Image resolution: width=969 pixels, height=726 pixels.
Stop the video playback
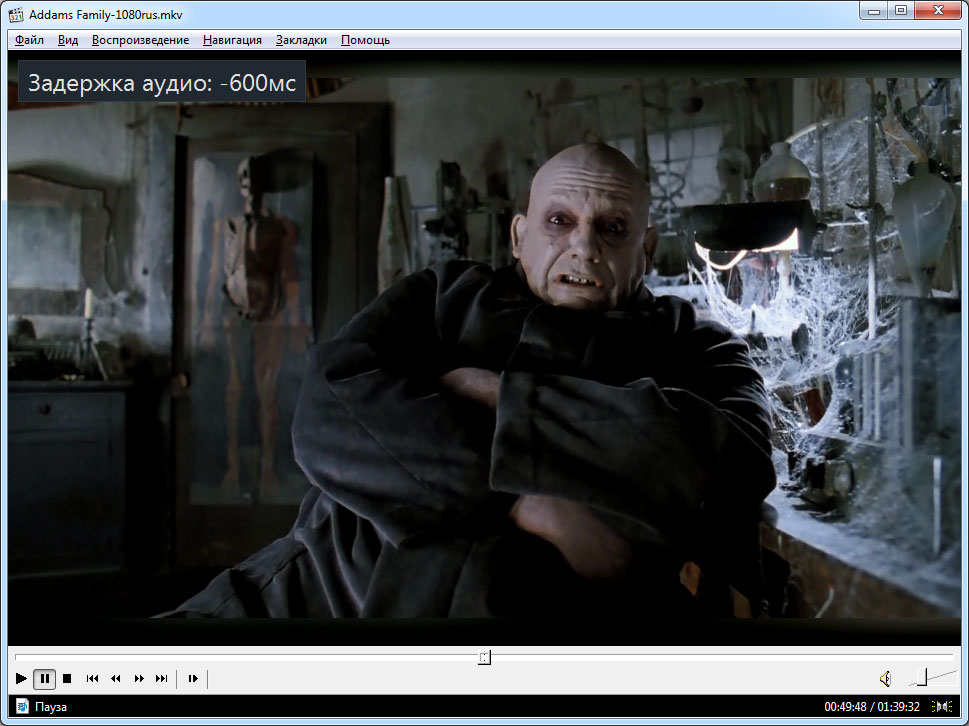(67, 679)
